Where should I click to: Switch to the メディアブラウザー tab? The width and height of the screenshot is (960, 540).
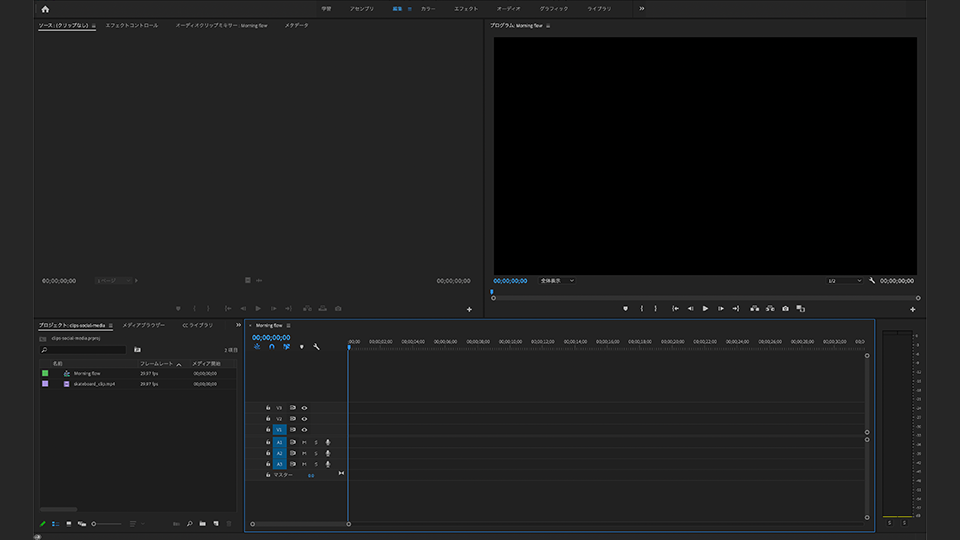[x=143, y=325]
